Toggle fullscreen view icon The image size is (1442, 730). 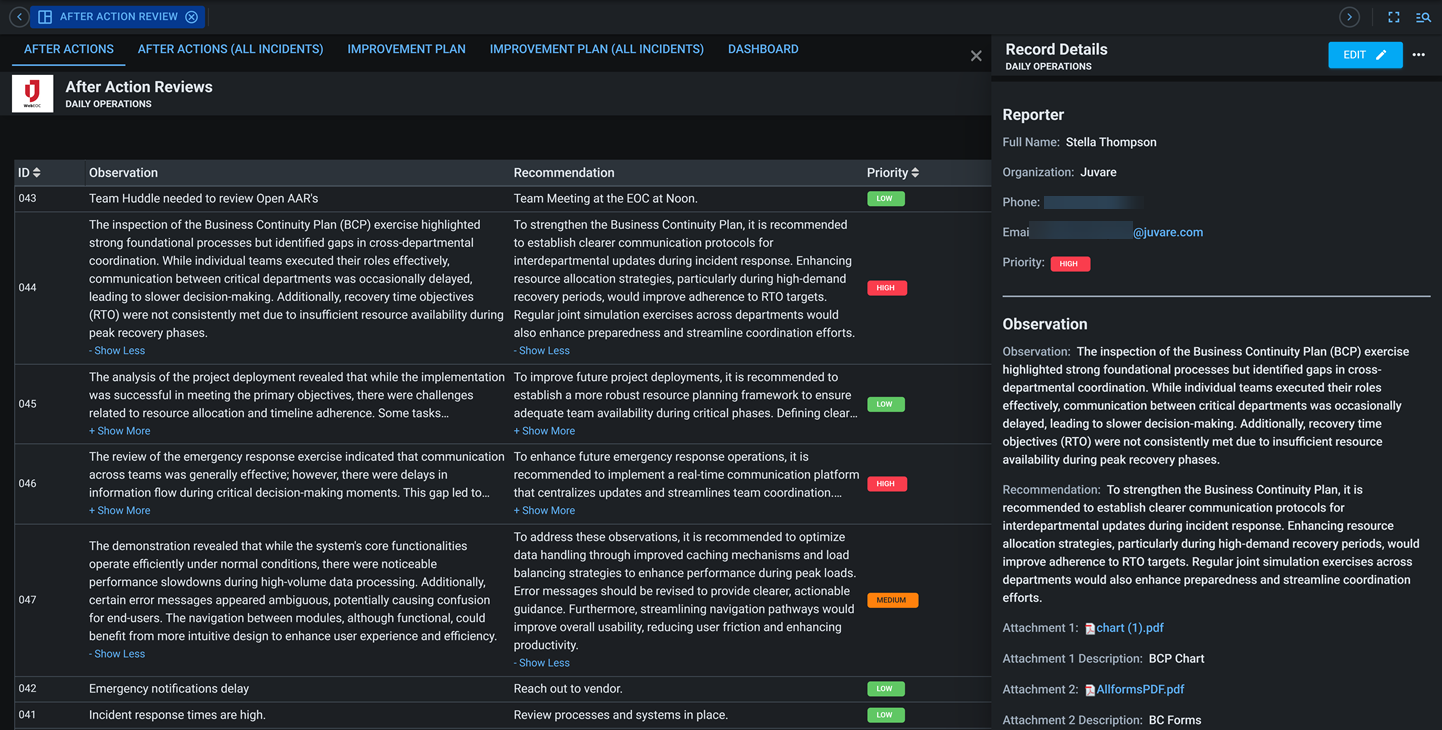pos(1393,17)
